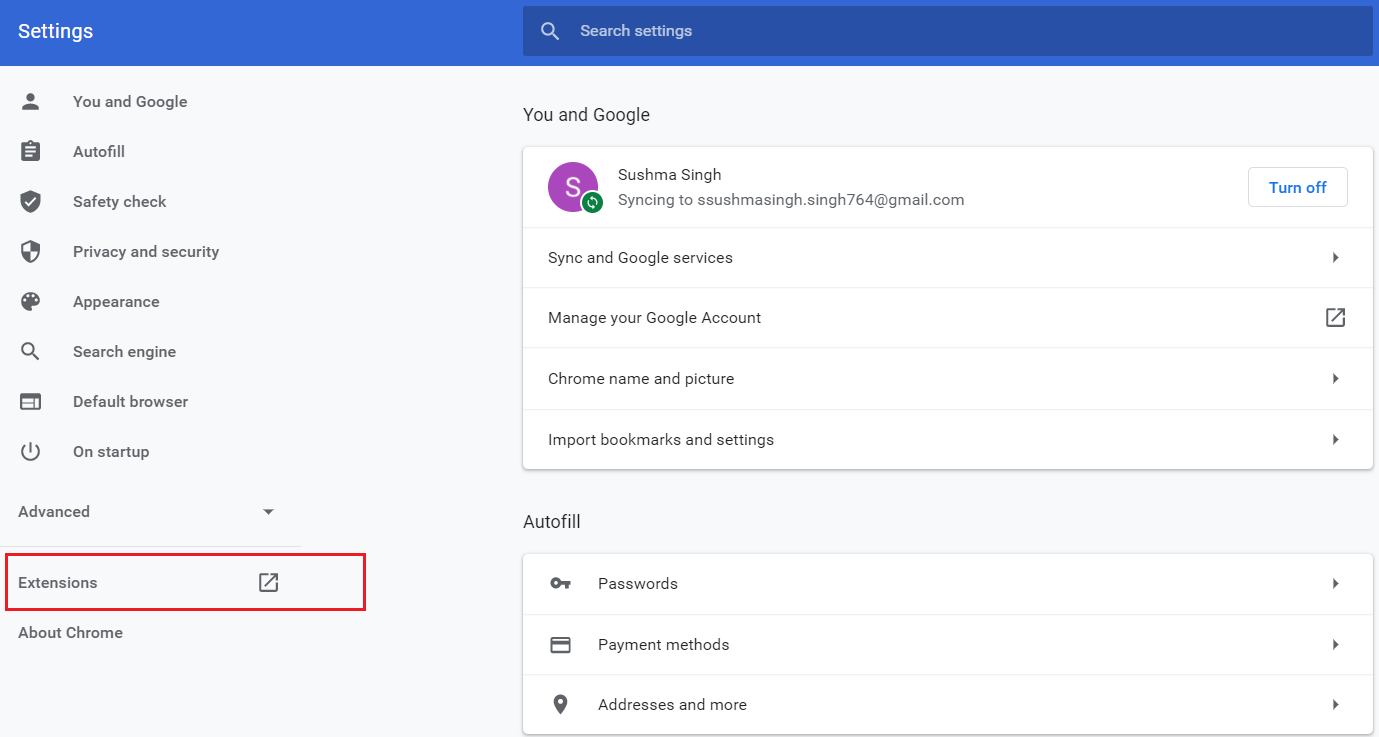Viewport: 1379px width, 737px height.
Task: Open About Chrome in the sidebar
Action: pyautogui.click(x=70, y=632)
